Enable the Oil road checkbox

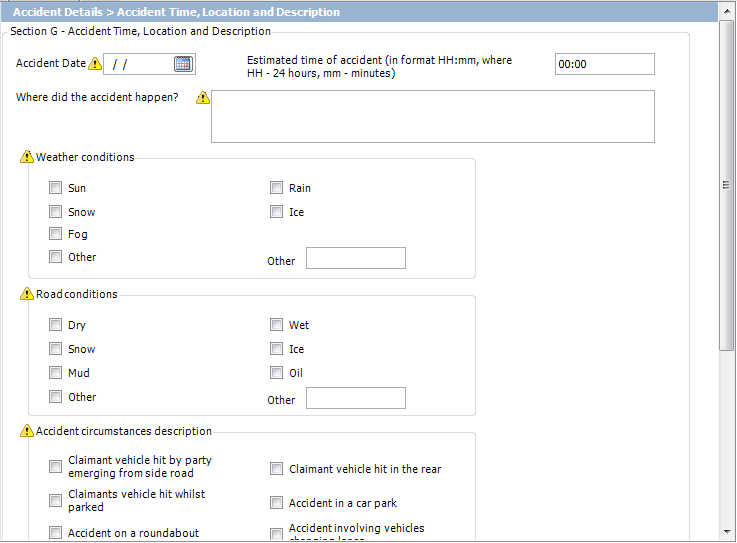[x=276, y=372]
